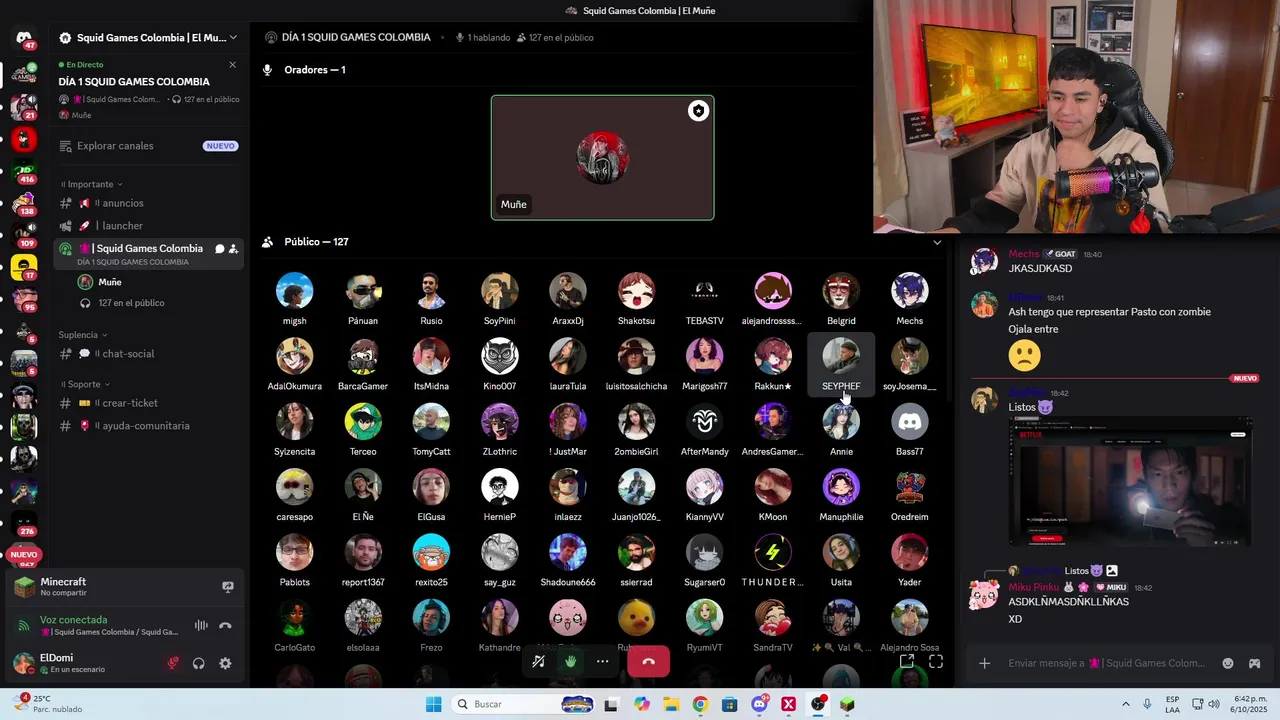Close the live stage banner

point(232,65)
